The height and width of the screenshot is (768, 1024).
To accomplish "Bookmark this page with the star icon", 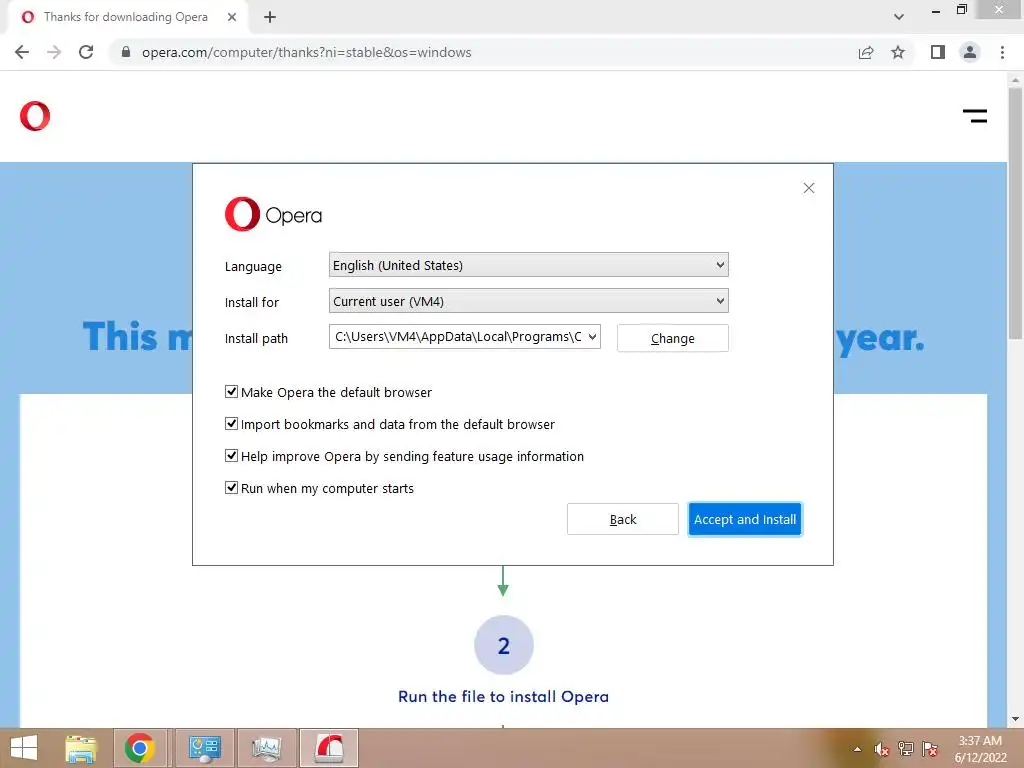I will pos(898,52).
